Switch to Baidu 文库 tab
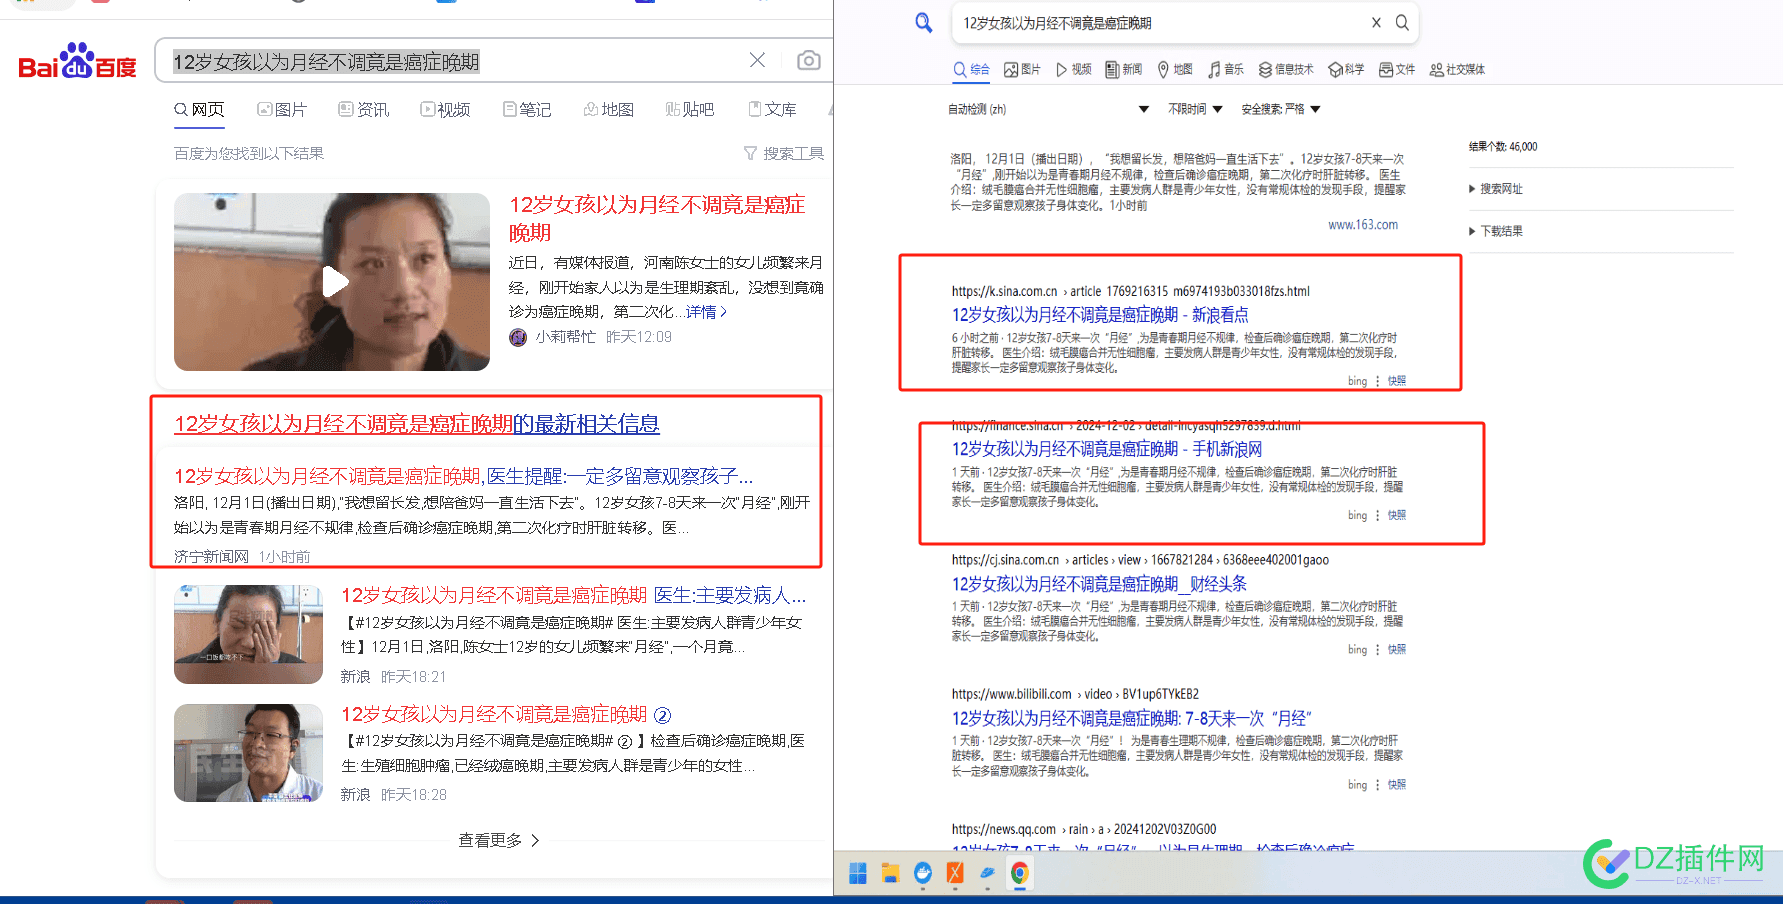1783x904 pixels. tap(772, 109)
